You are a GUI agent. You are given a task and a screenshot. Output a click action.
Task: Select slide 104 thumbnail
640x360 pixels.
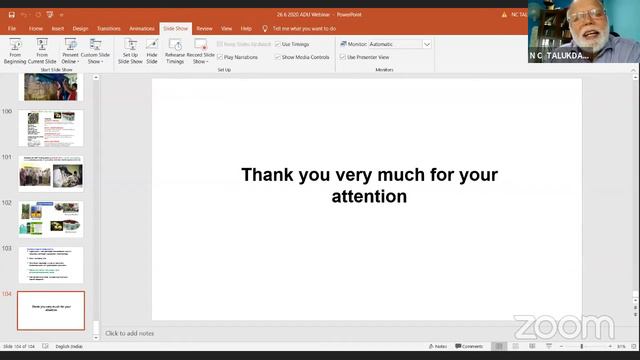pos(51,311)
